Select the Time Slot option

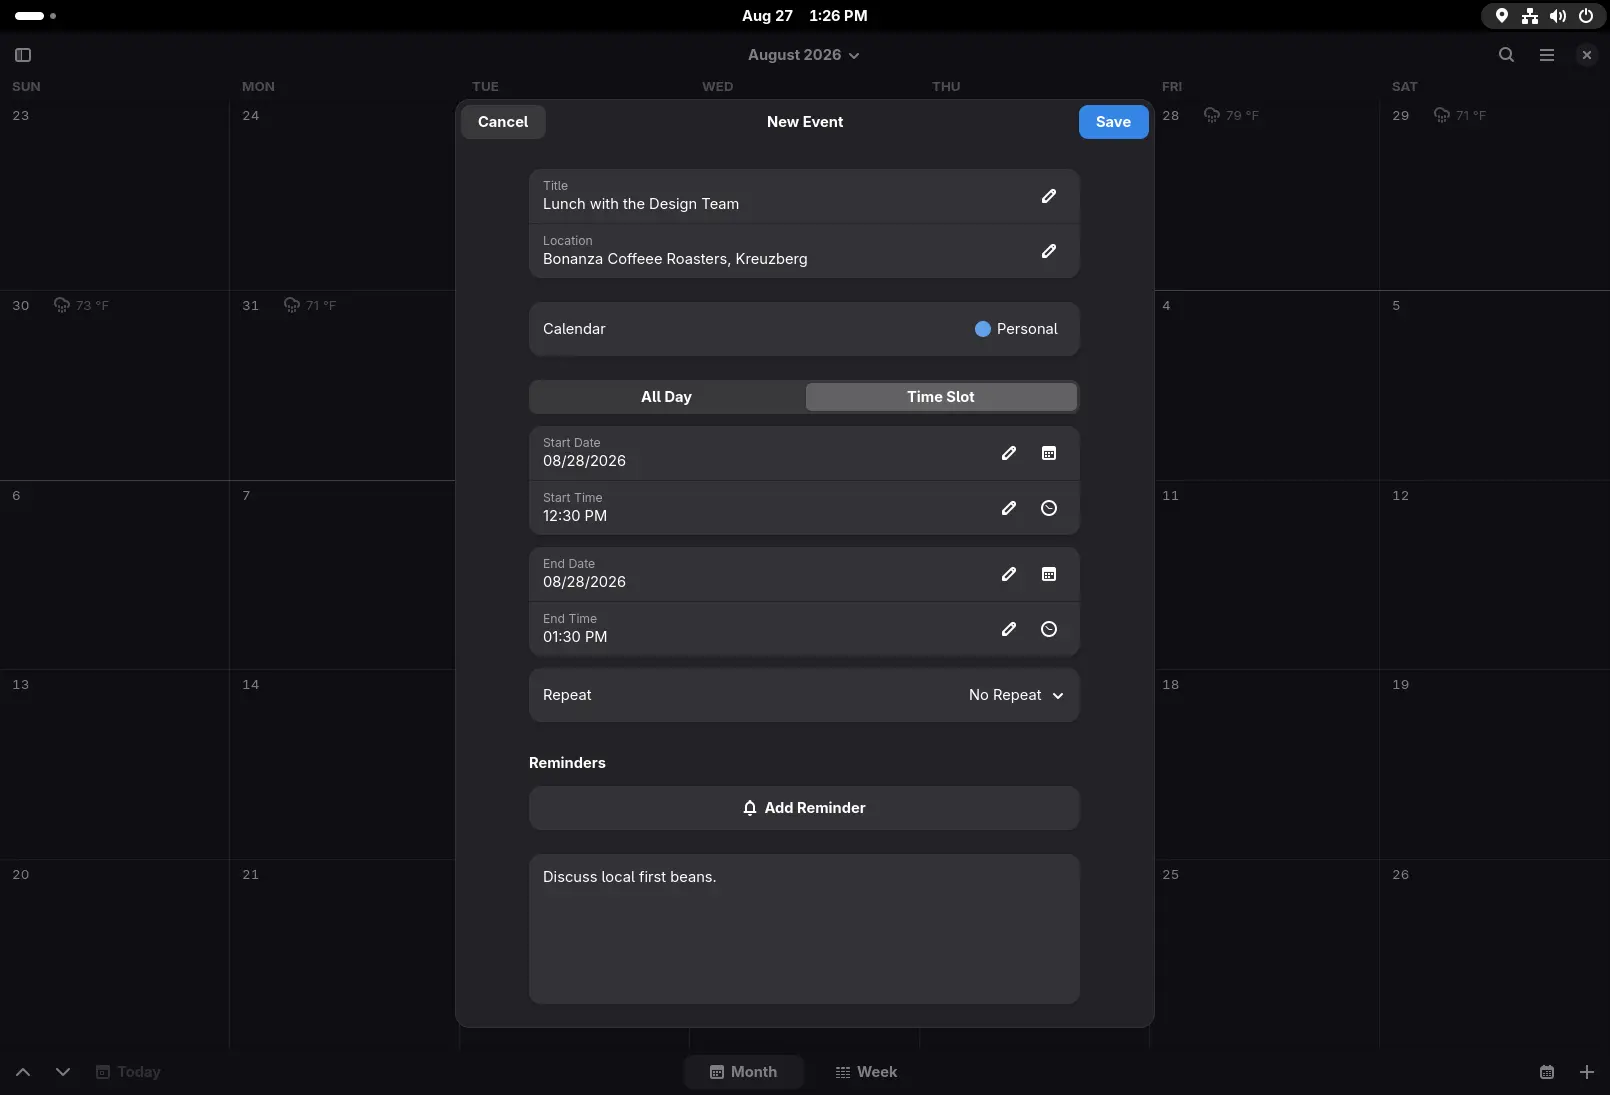click(x=940, y=397)
